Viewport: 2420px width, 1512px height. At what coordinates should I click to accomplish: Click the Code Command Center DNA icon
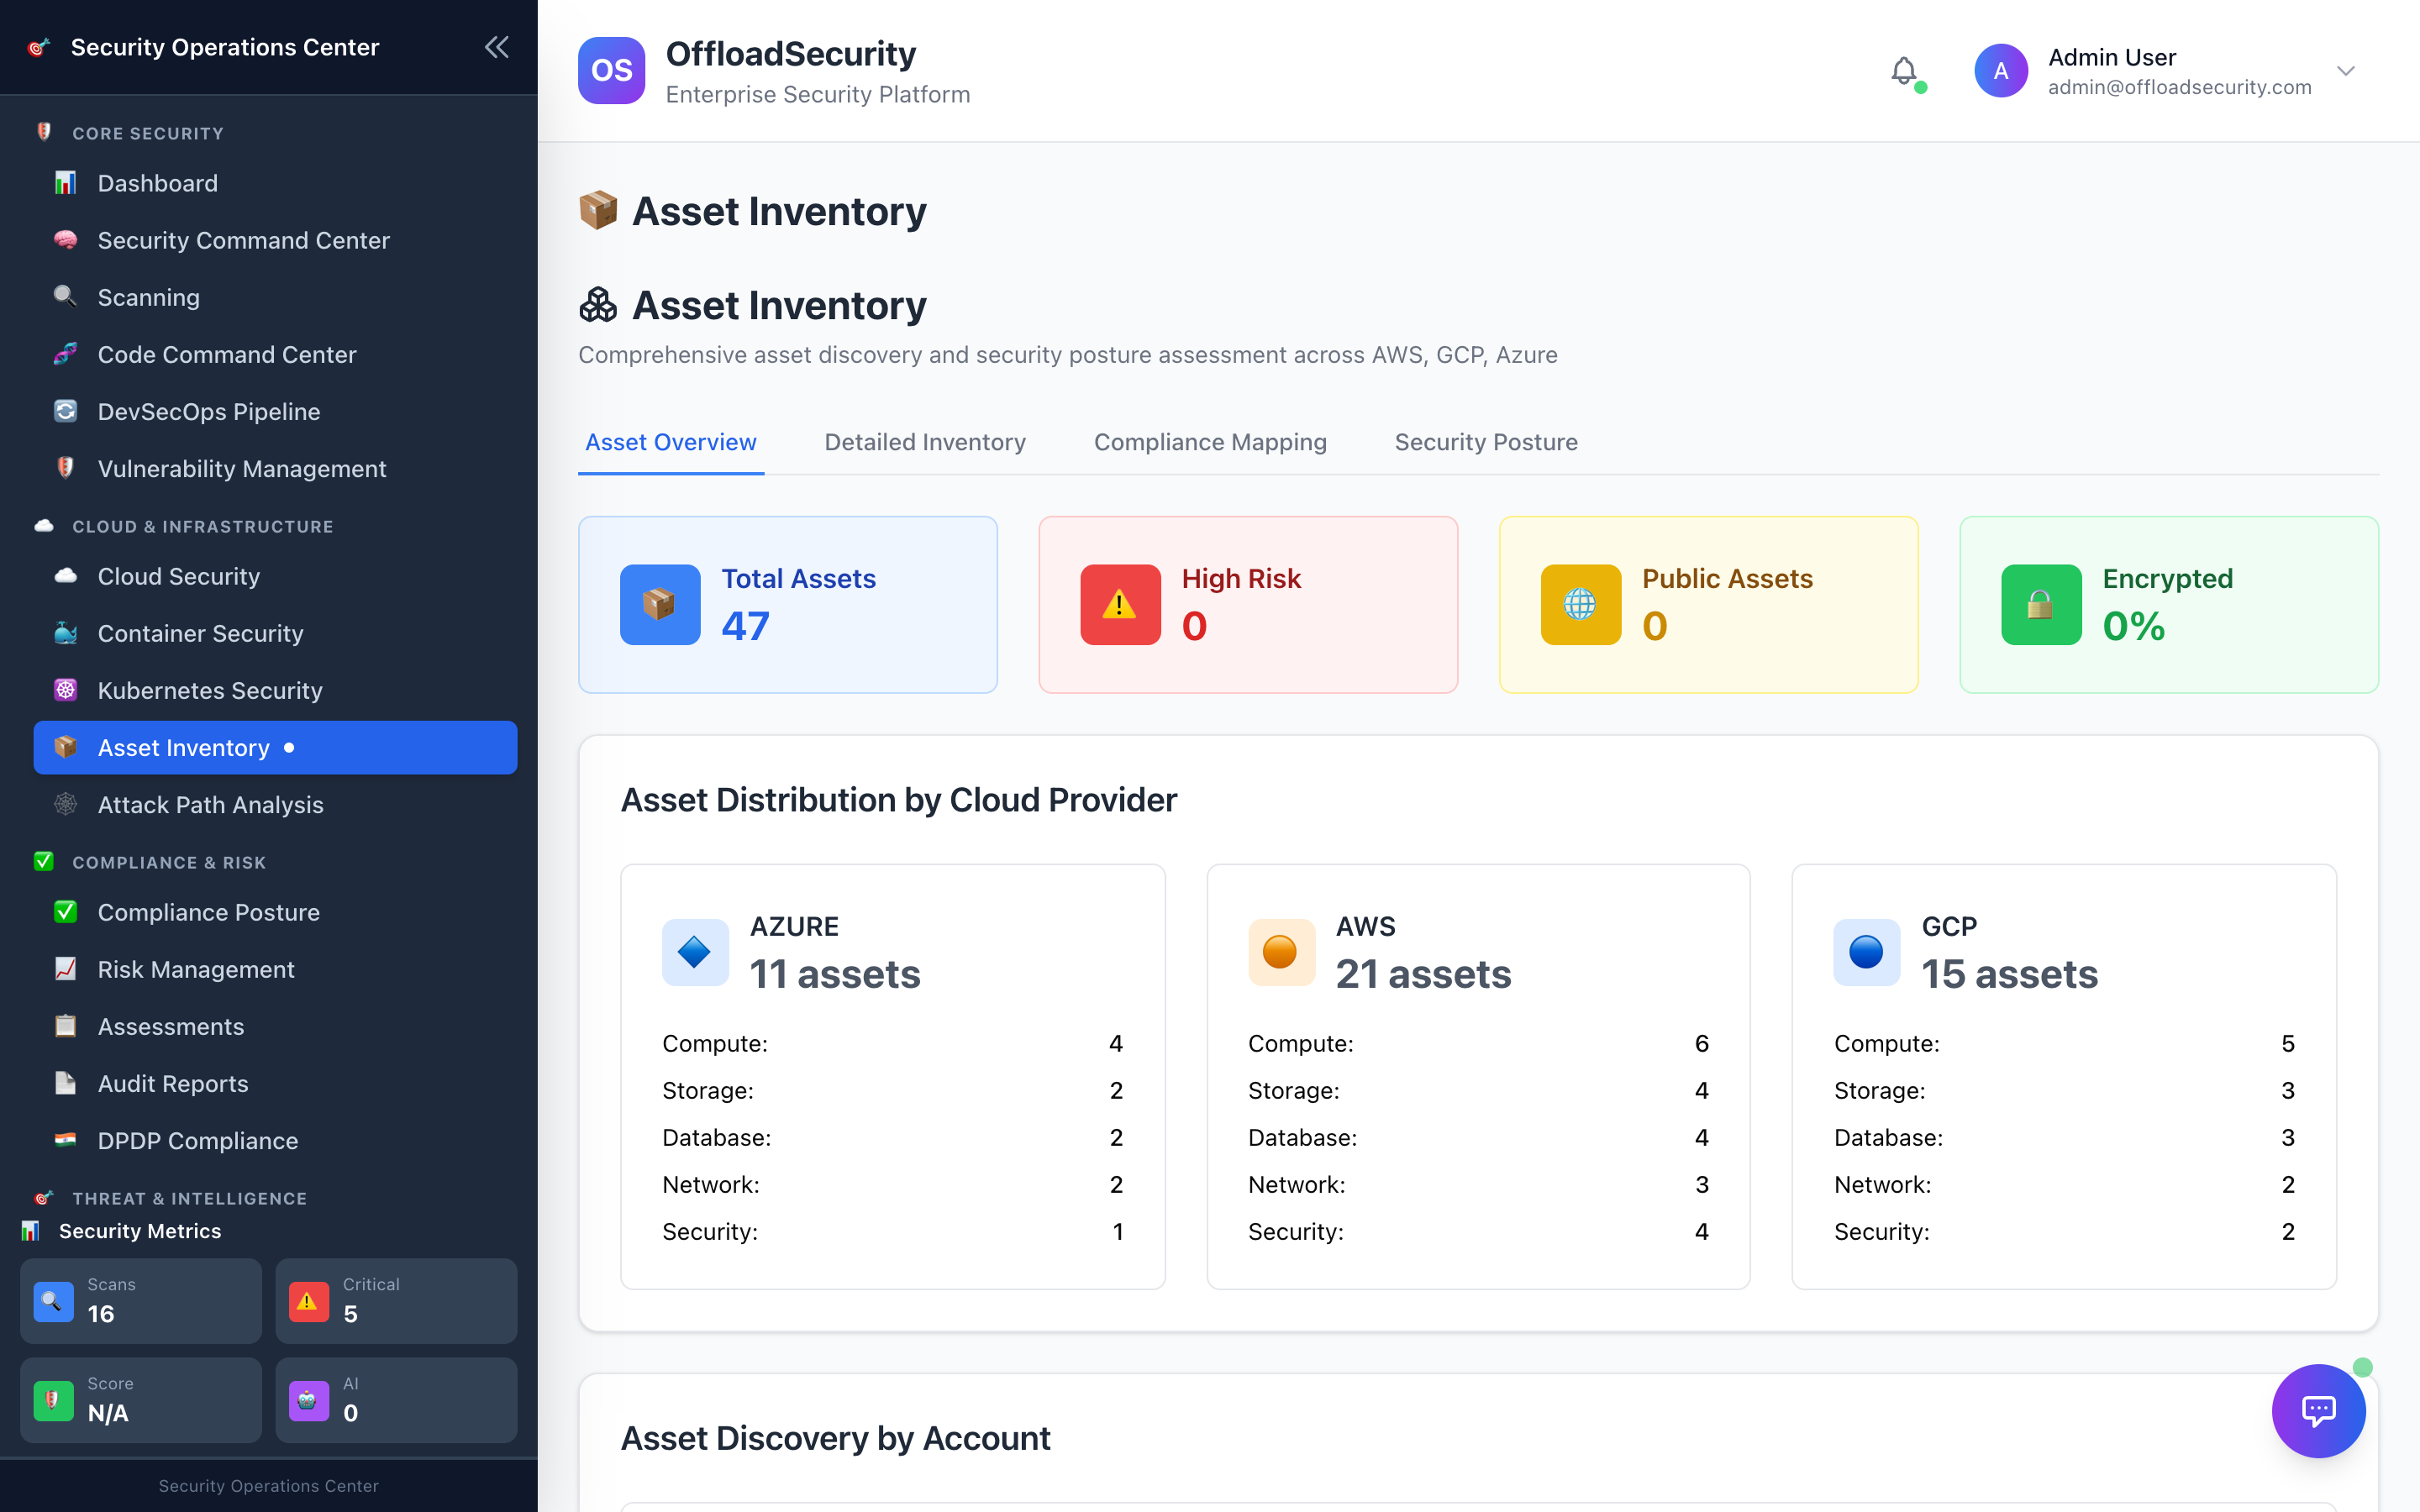pos(65,354)
